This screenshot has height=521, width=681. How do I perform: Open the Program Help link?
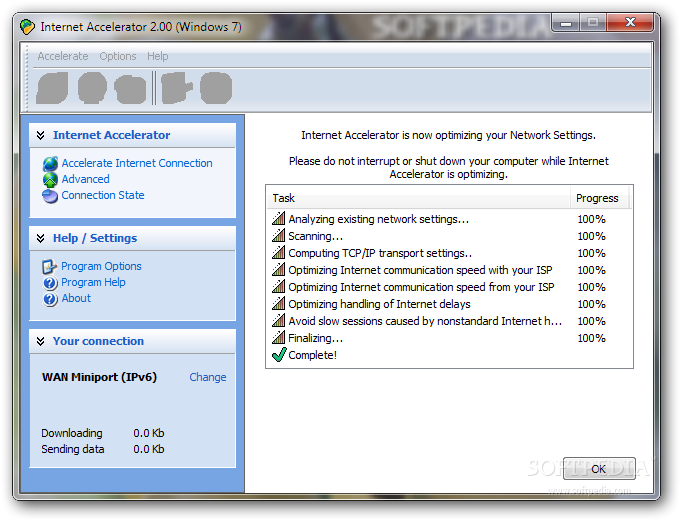pos(93,282)
